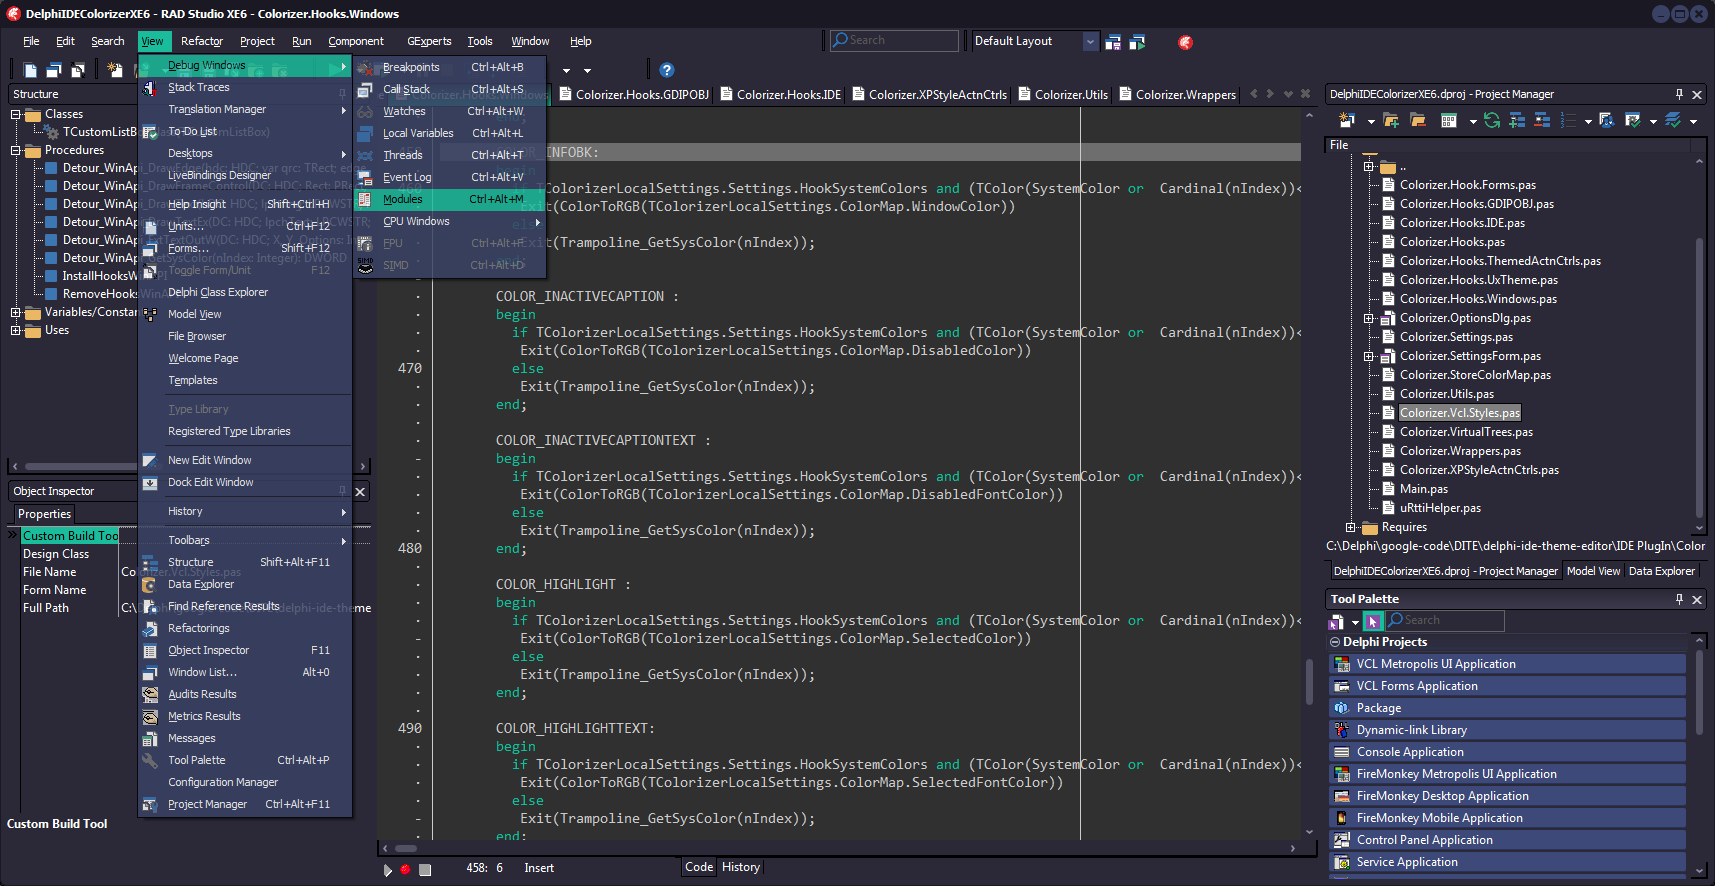Open the Help question mark icon
This screenshot has height=886, width=1715.
click(667, 70)
